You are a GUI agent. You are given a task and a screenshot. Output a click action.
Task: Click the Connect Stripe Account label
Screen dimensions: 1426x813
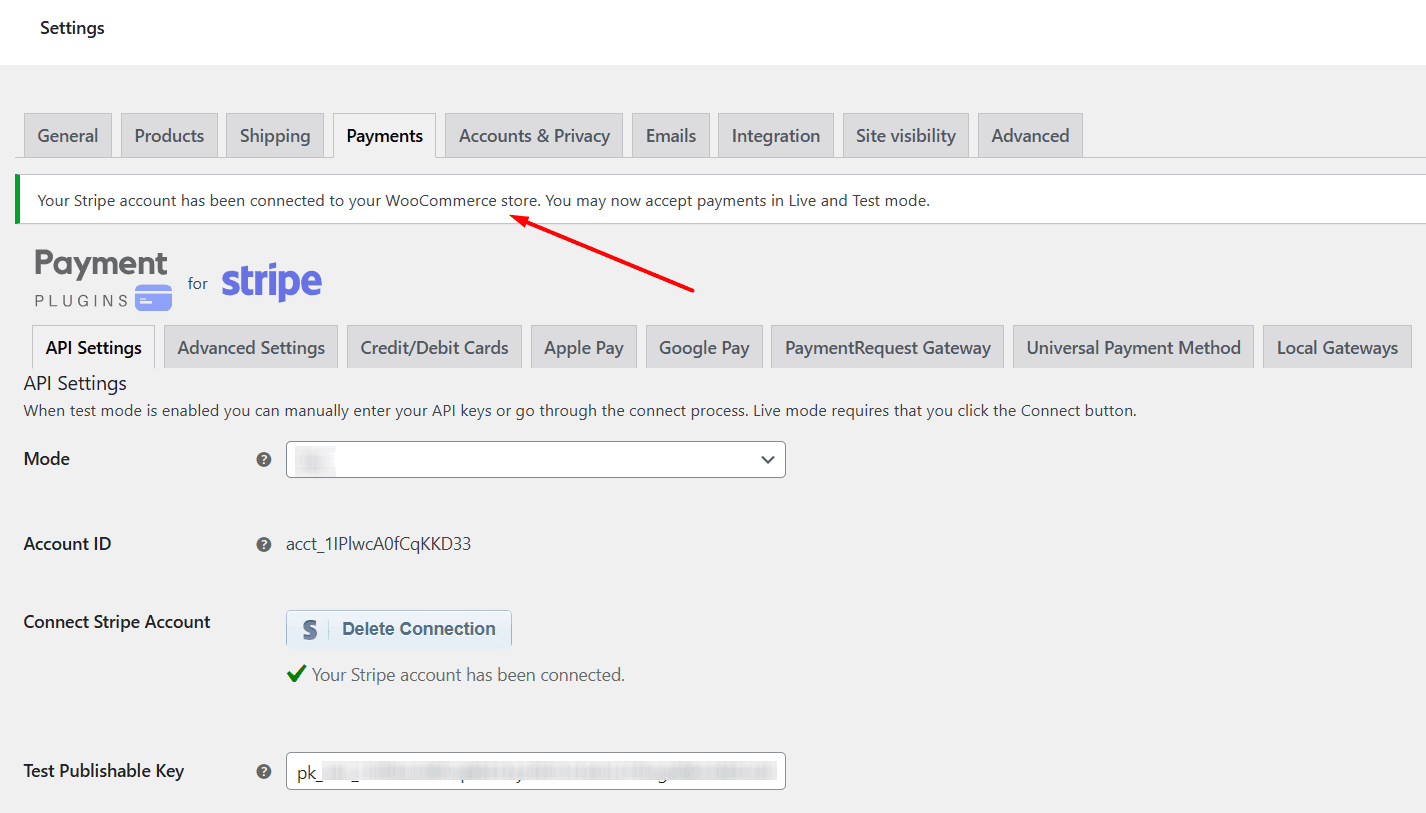117,622
